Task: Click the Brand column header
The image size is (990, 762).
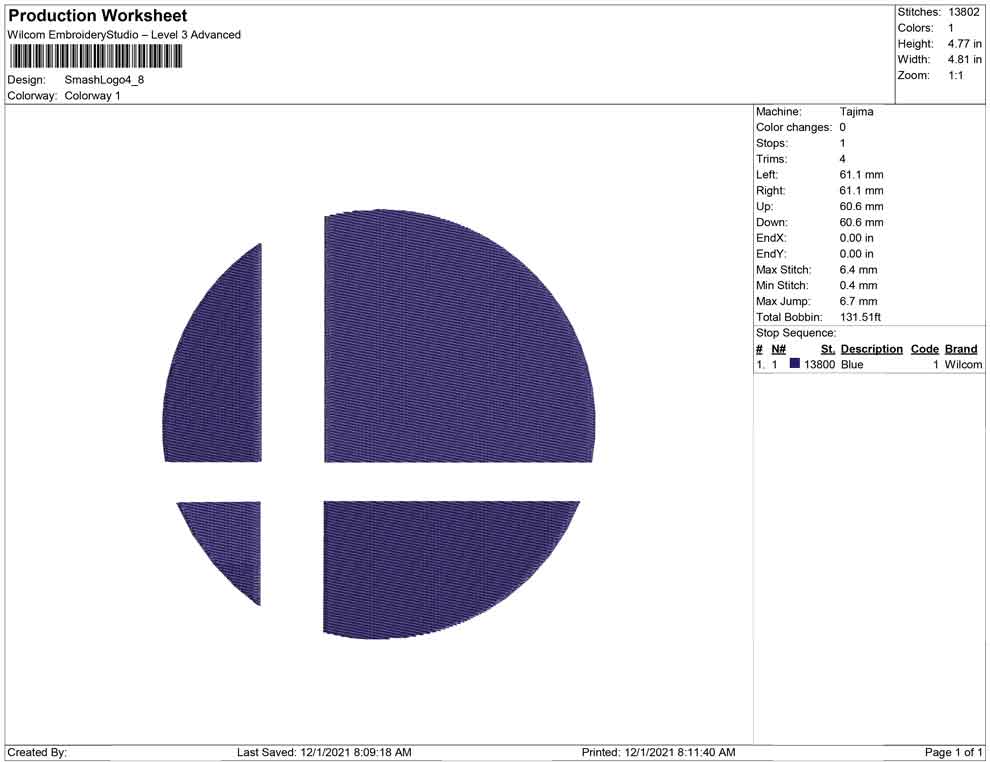Action: 961,349
